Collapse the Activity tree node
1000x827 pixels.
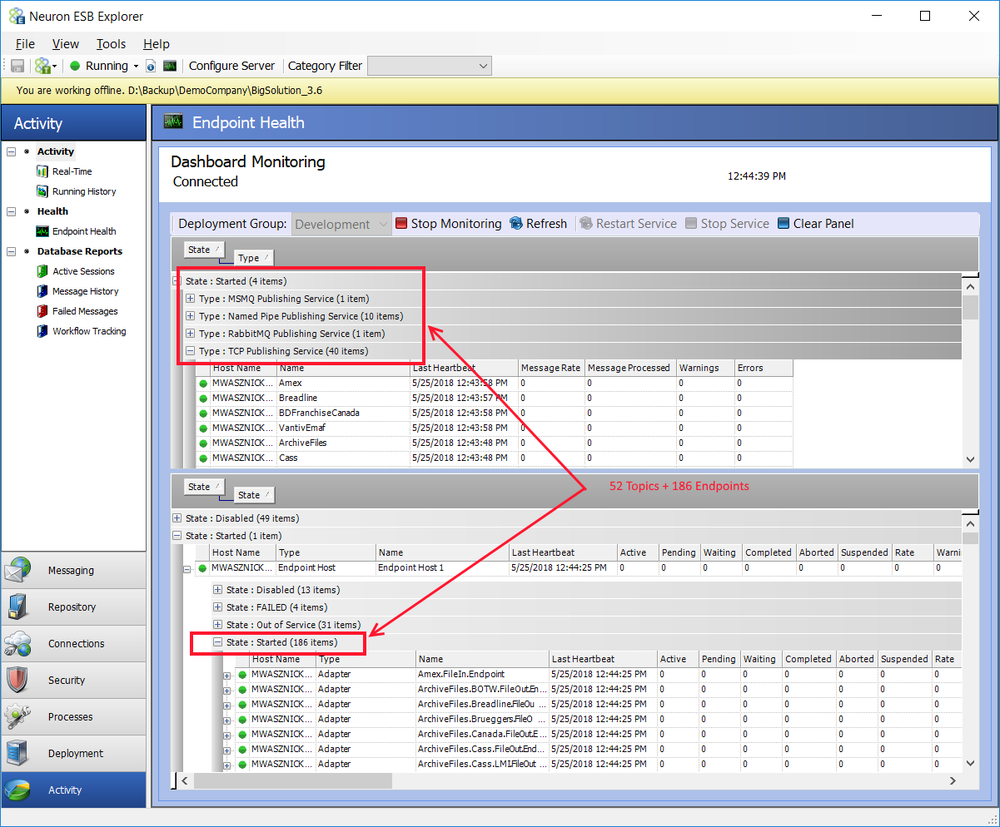point(11,152)
